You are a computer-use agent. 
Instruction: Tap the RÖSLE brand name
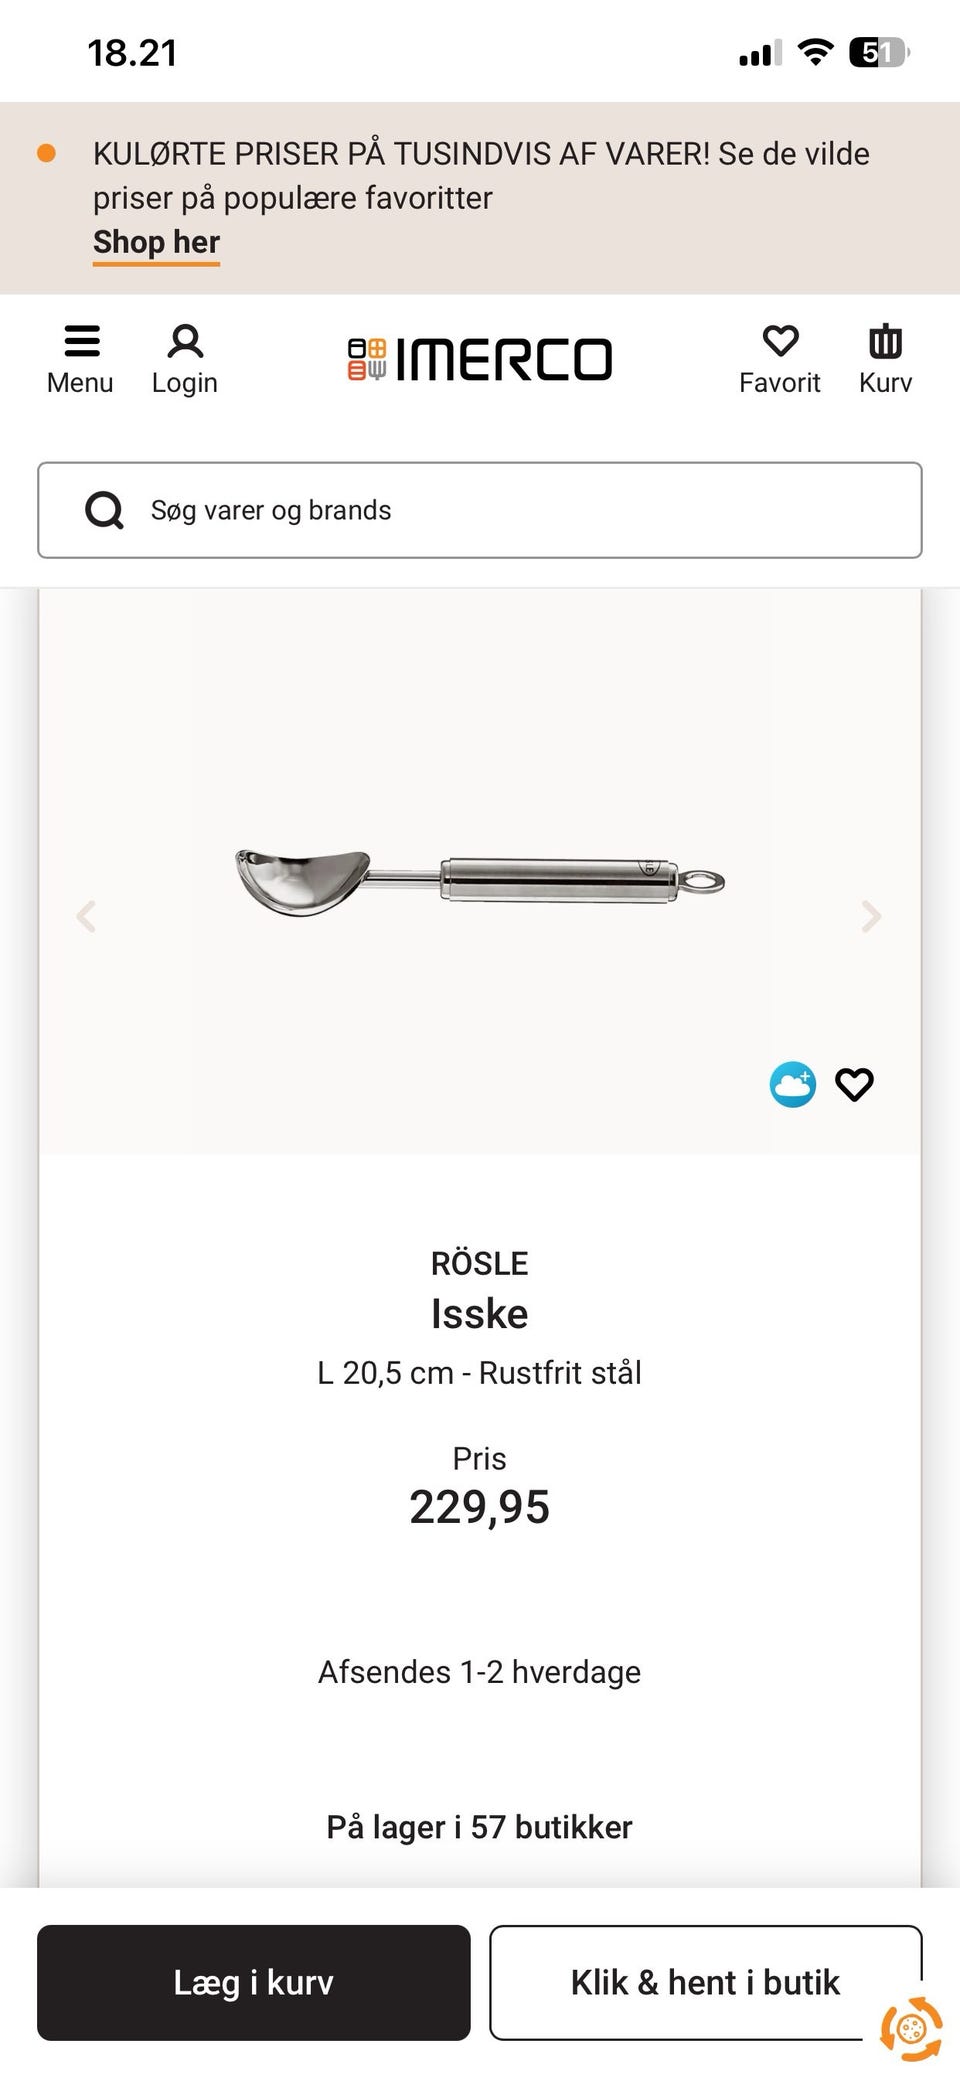tap(480, 1263)
